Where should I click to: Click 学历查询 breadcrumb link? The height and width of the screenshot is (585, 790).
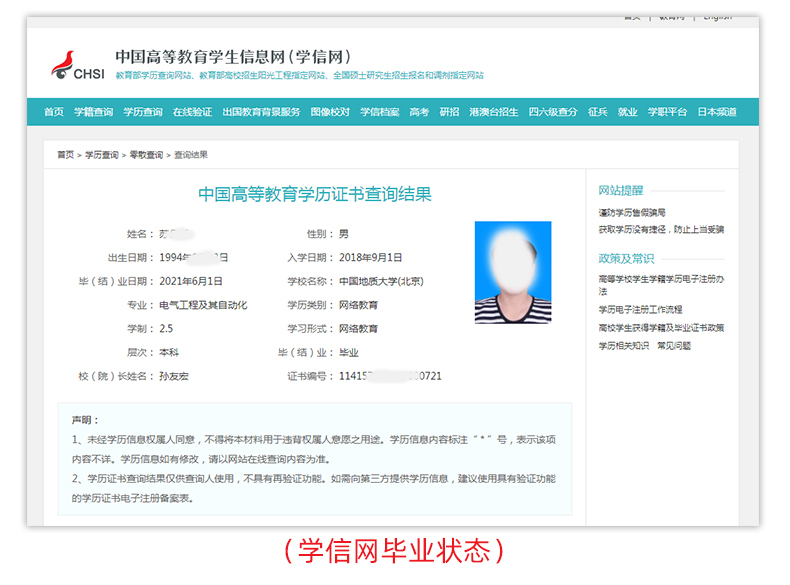point(102,155)
